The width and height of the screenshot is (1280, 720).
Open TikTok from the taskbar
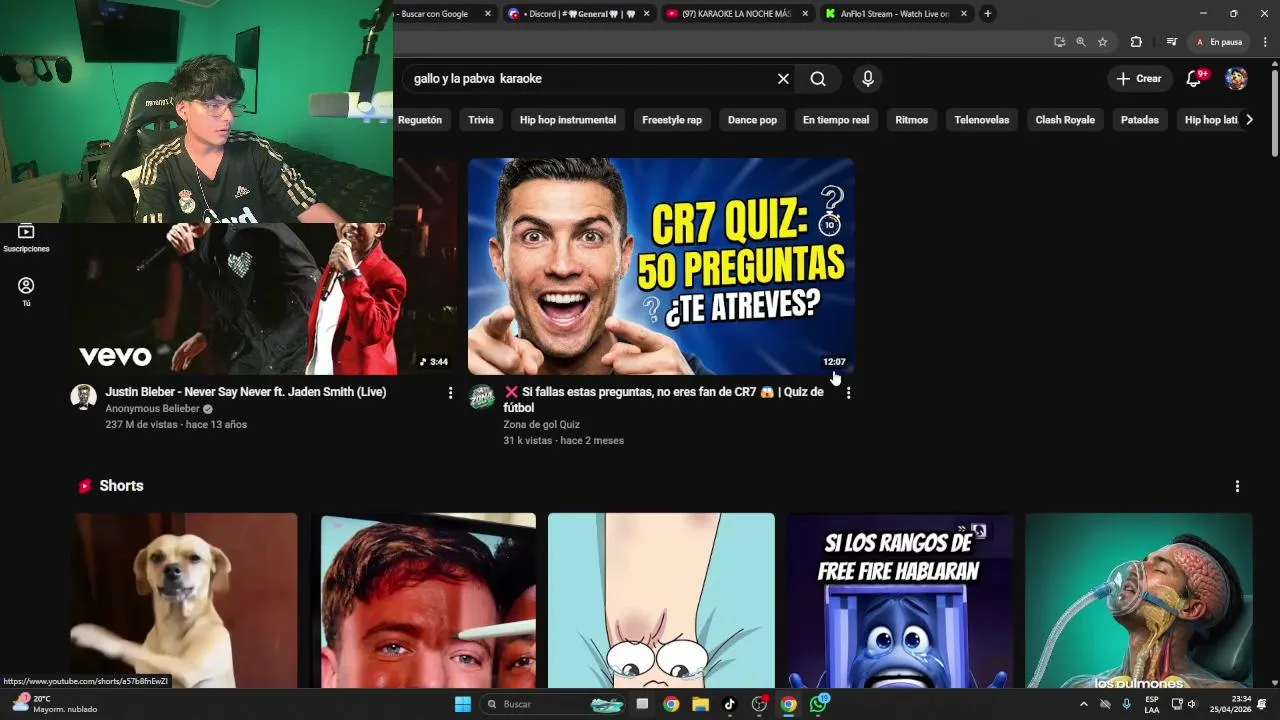[729, 704]
